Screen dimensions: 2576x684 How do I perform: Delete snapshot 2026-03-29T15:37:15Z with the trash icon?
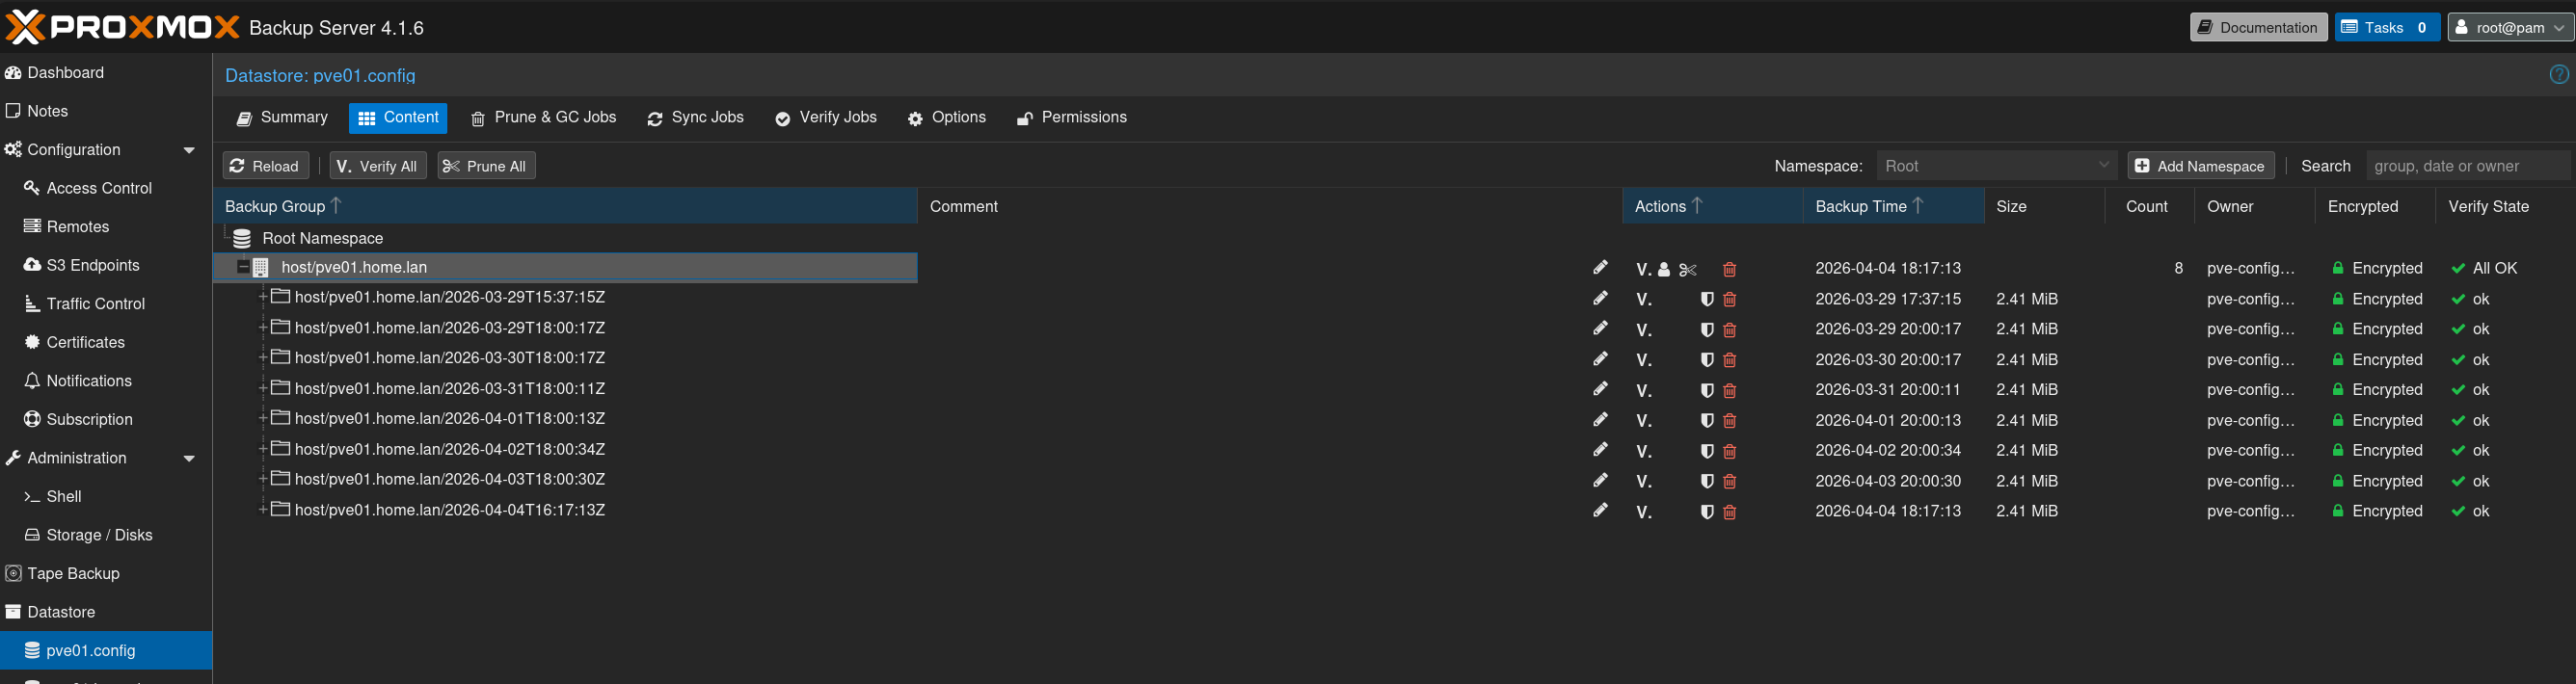(x=1730, y=299)
